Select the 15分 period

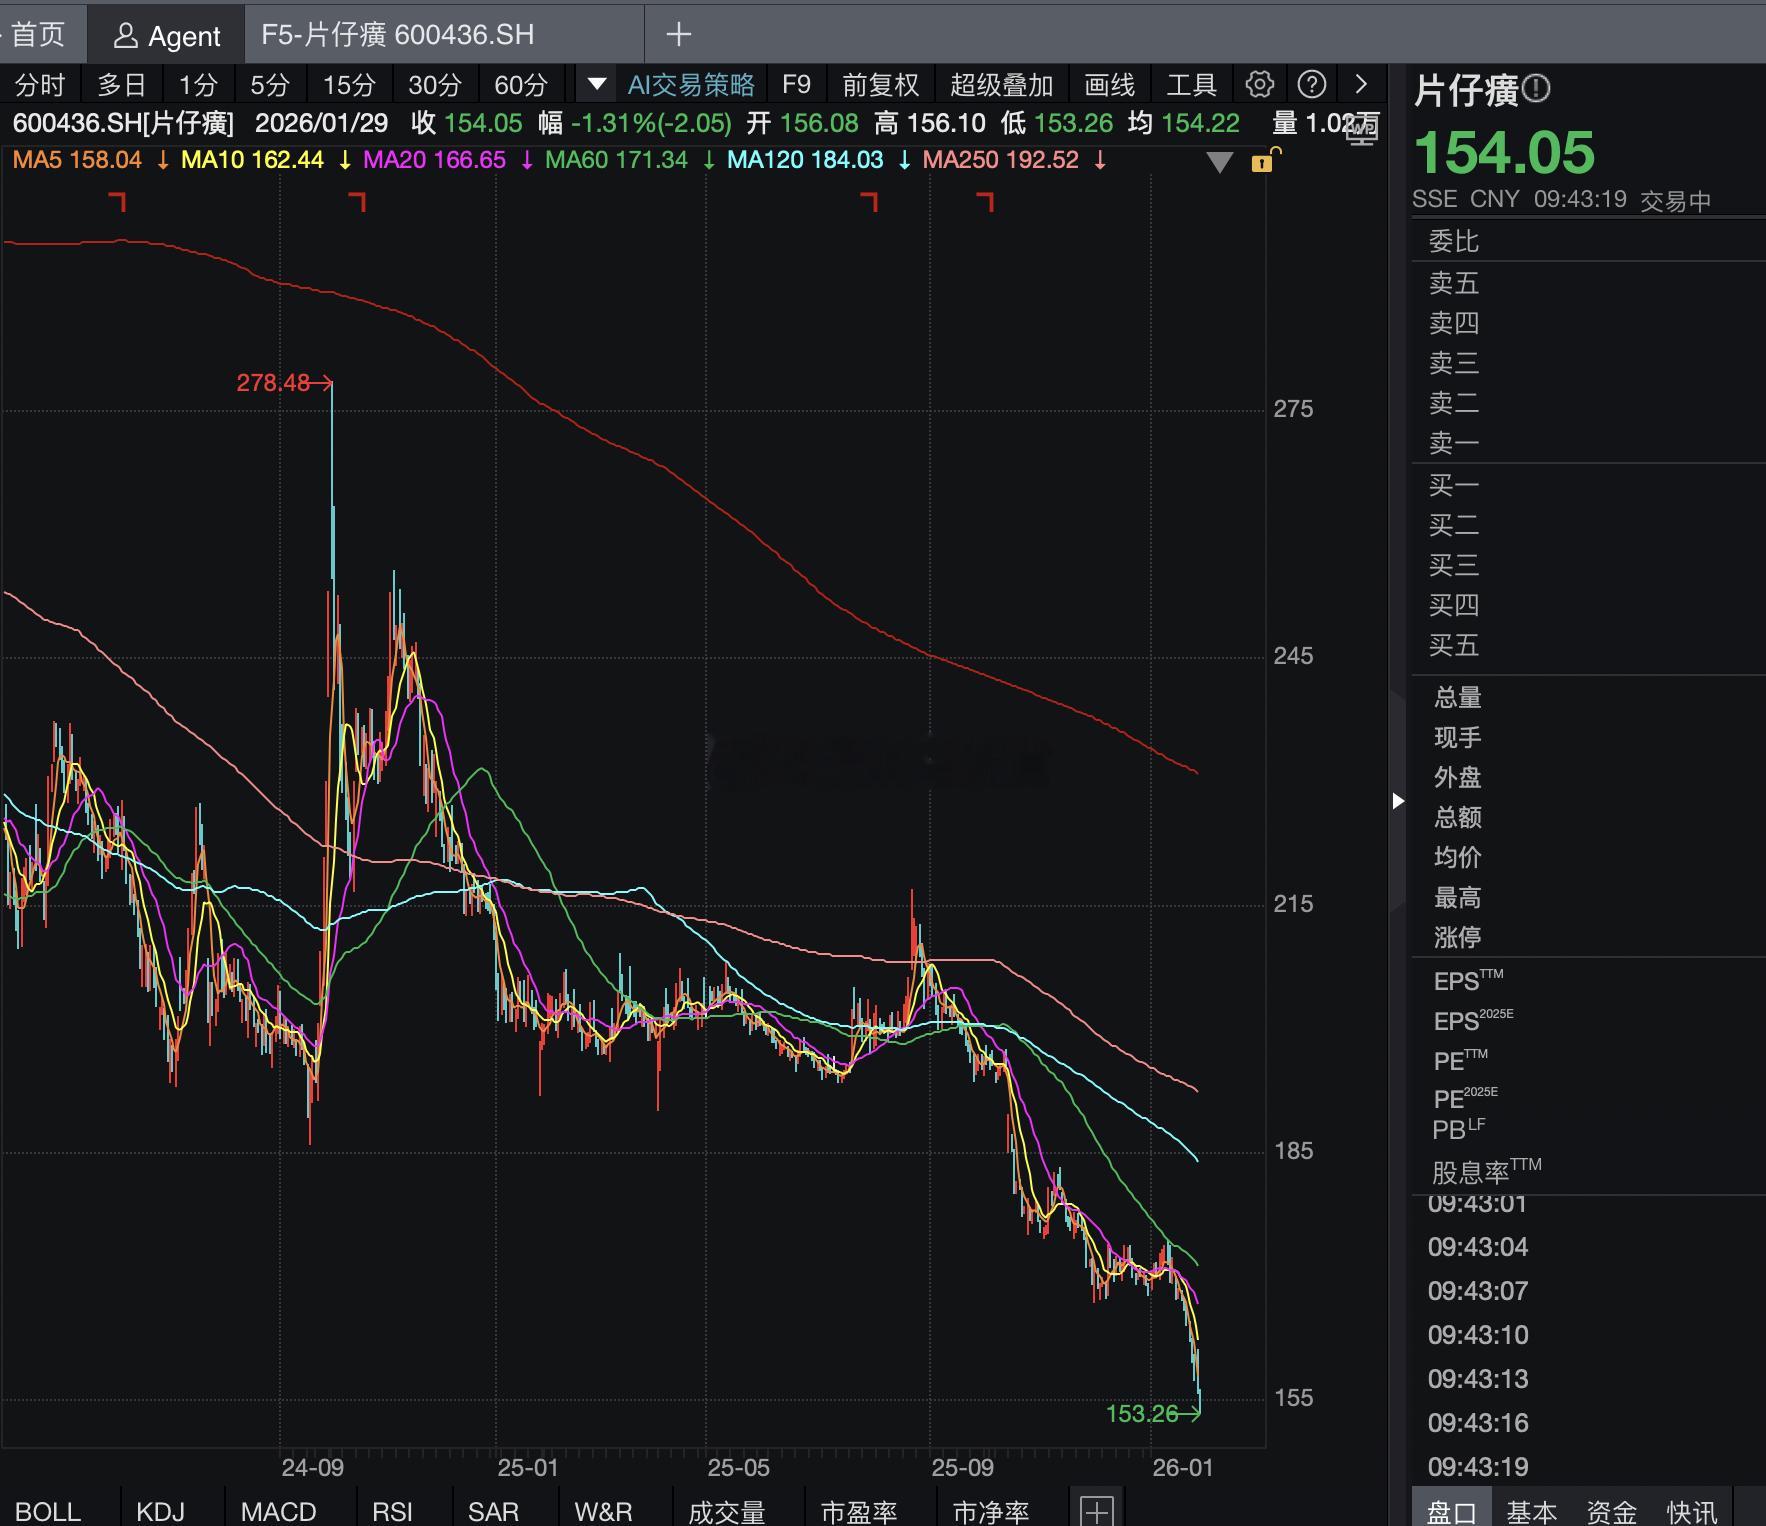coord(349,85)
